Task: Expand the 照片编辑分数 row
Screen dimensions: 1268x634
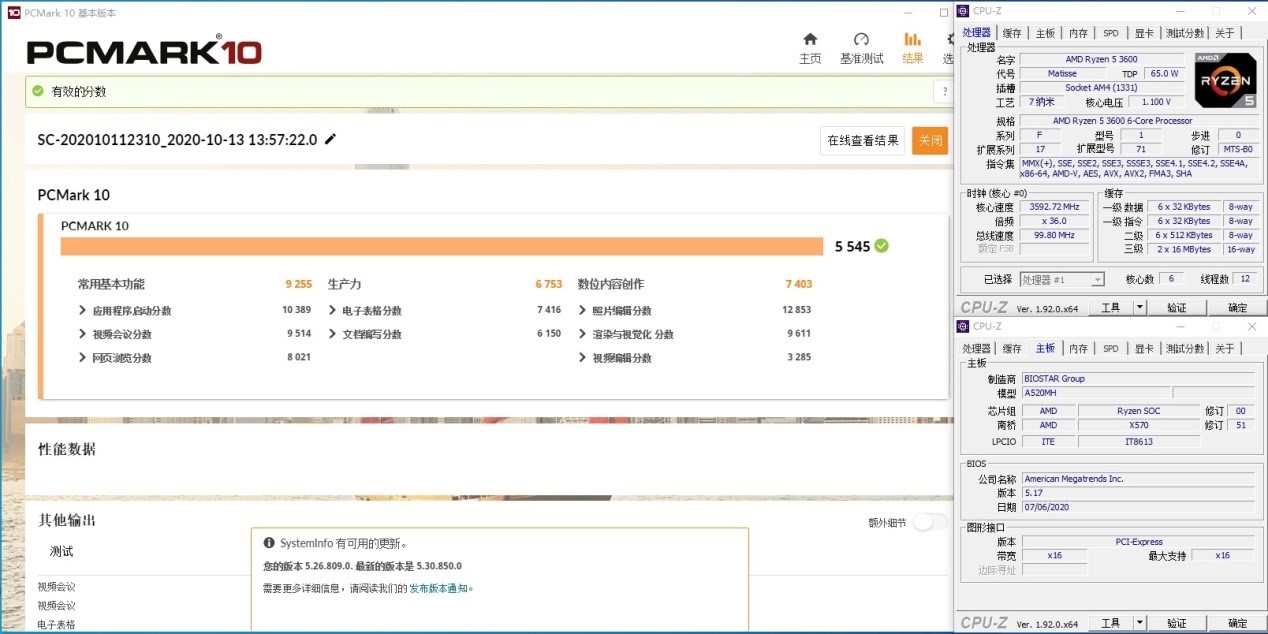Action: coord(582,310)
